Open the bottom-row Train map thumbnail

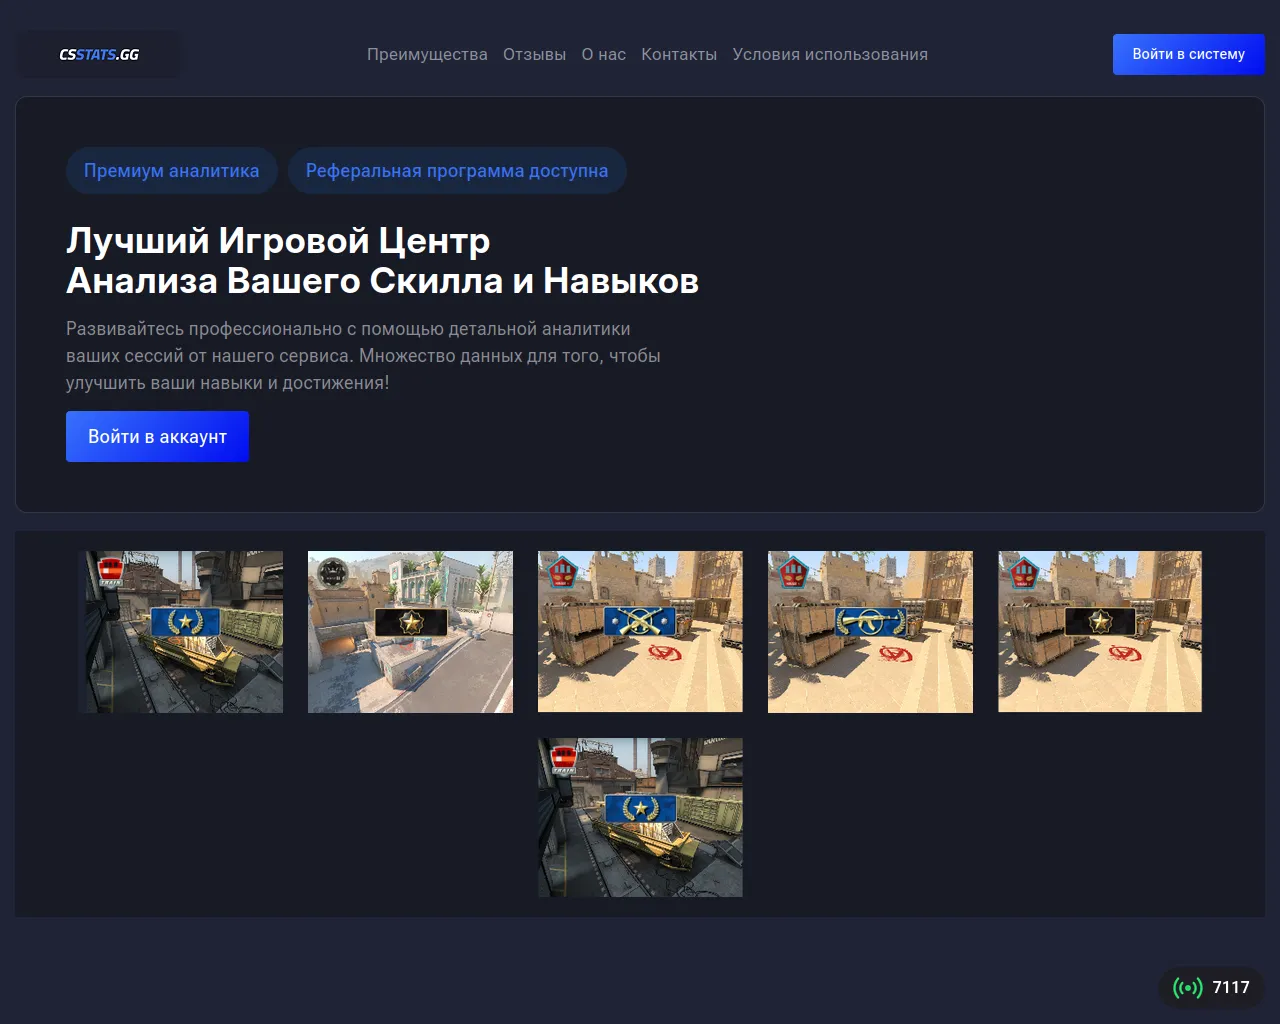640,818
